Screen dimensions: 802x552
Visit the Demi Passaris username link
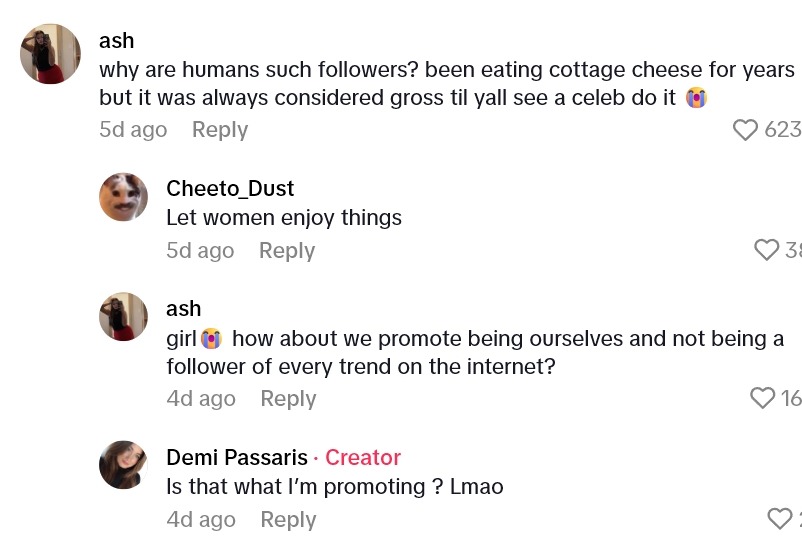click(237, 458)
